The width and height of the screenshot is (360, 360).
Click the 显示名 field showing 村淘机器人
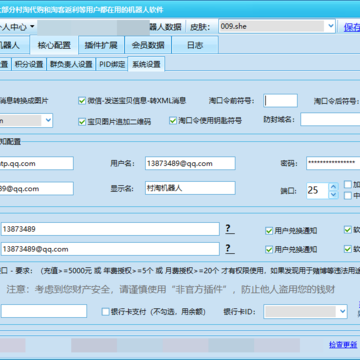point(190,188)
